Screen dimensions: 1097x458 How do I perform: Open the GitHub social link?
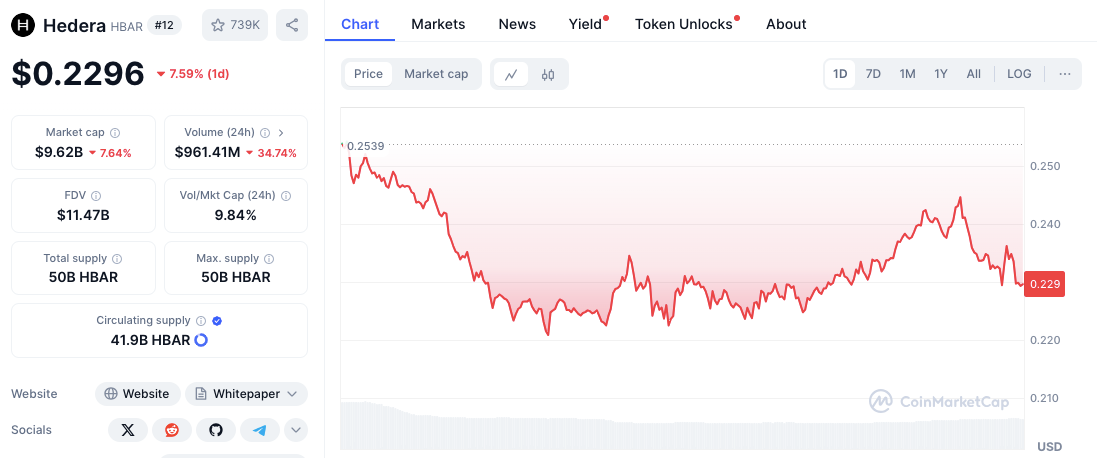[x=215, y=430]
